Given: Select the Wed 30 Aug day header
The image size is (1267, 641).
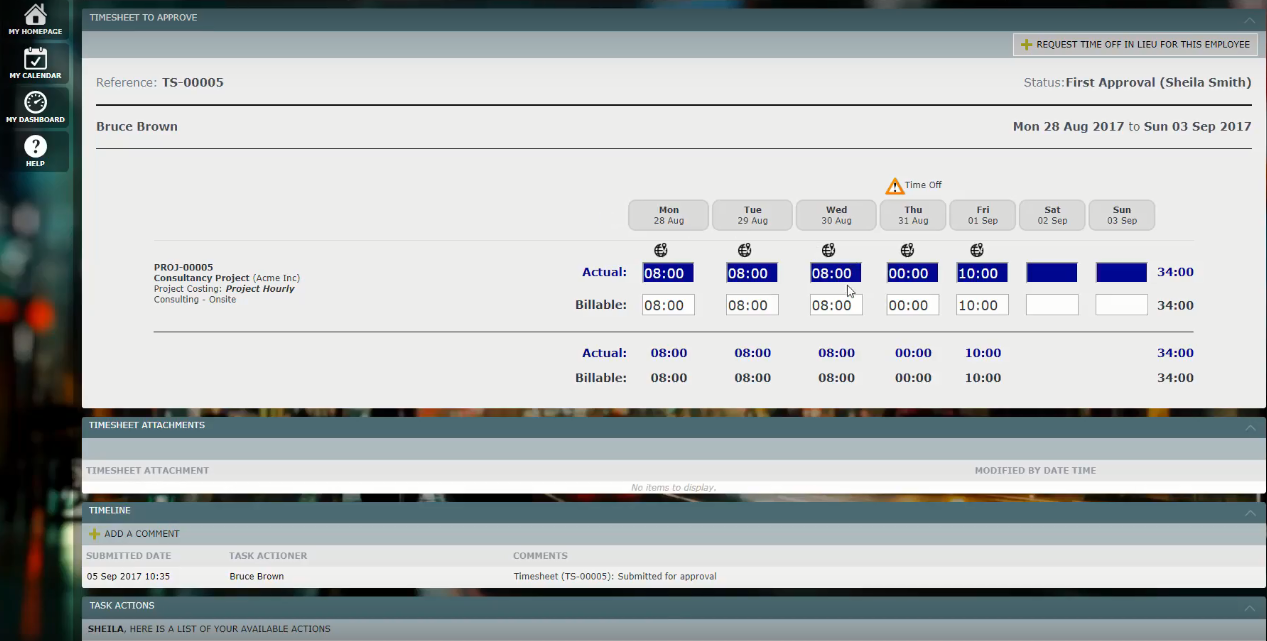Looking at the screenshot, I should [836, 215].
